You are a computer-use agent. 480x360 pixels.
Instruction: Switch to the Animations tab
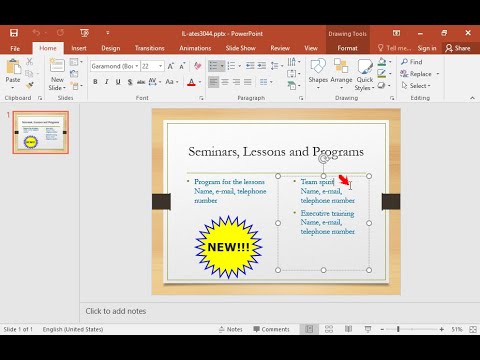coord(195,48)
